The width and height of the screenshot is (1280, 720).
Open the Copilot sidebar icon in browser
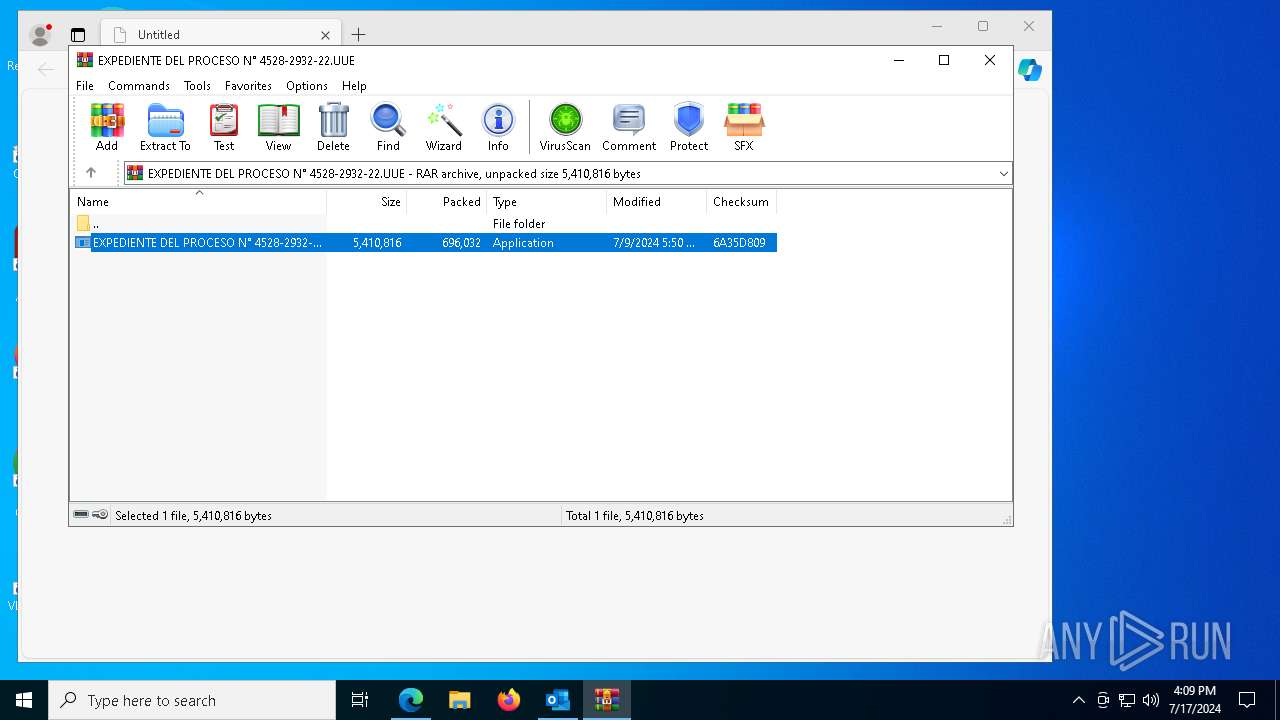click(x=1030, y=70)
